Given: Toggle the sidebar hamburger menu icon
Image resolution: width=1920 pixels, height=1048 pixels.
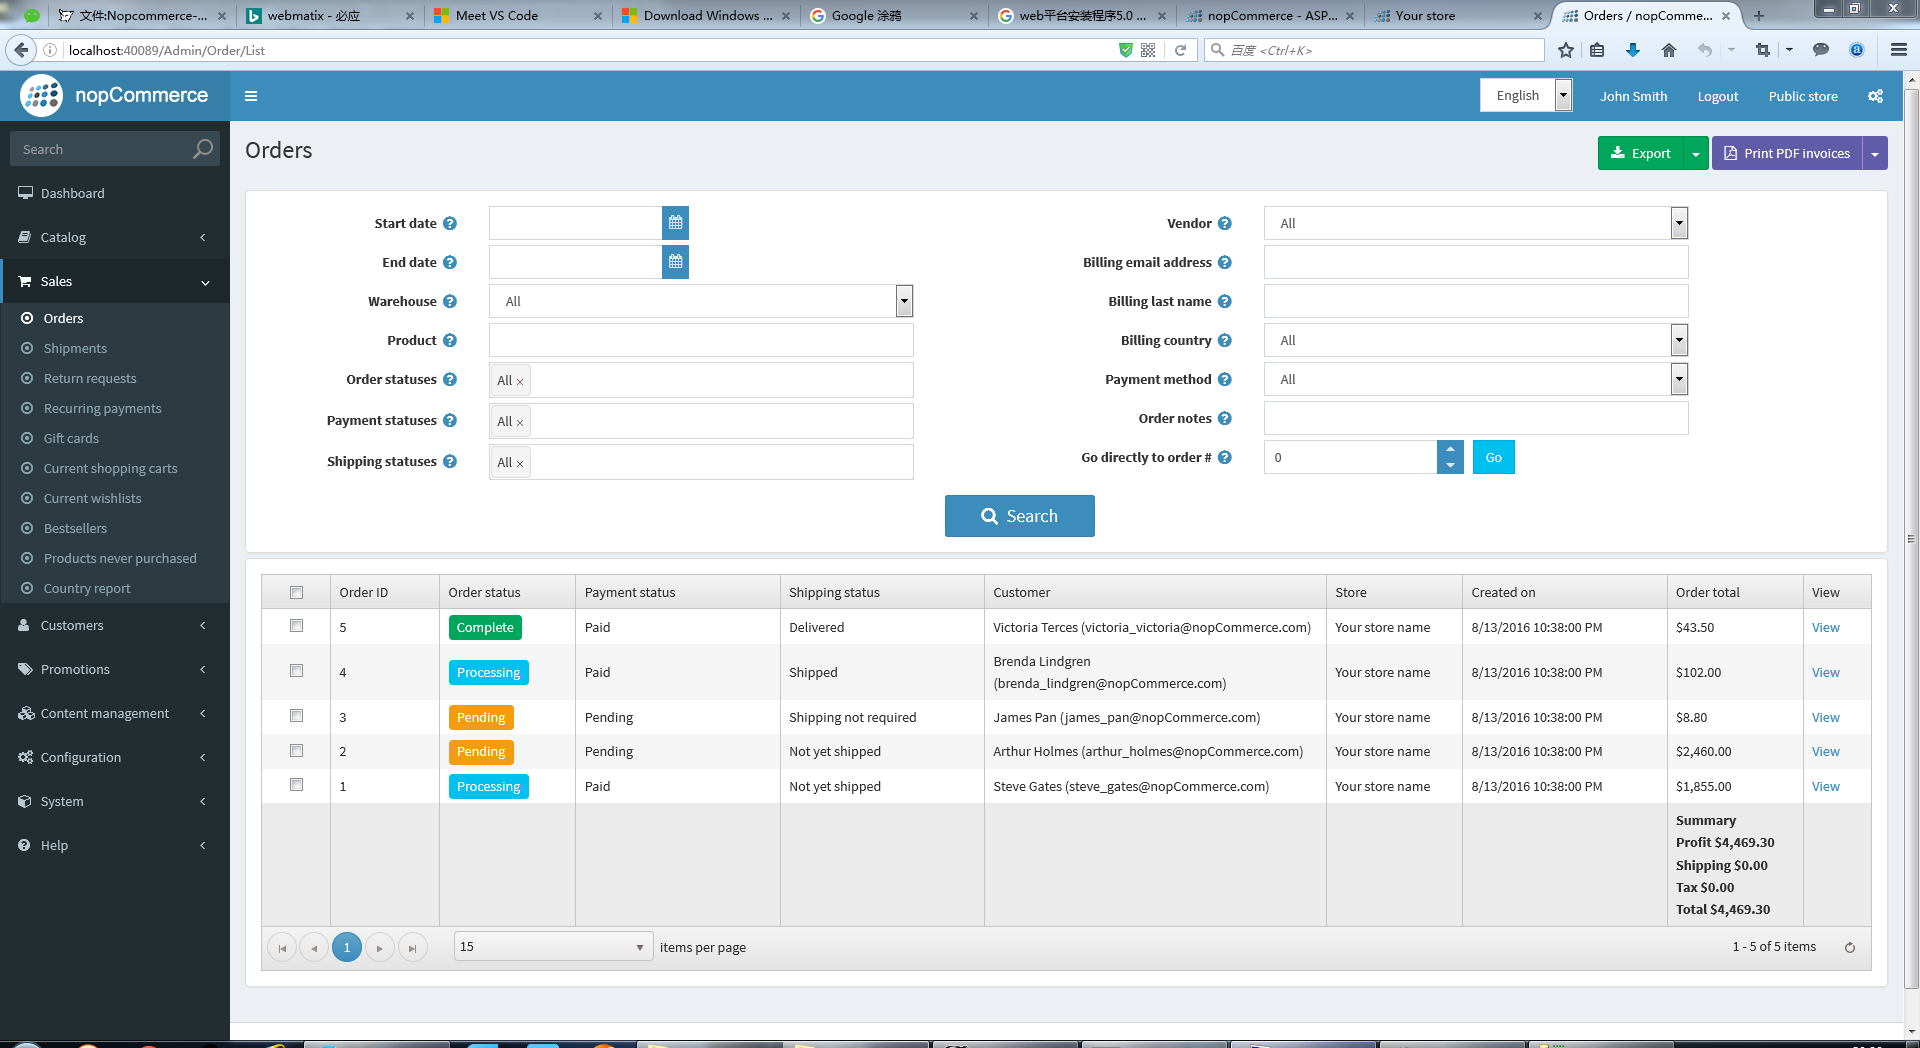Looking at the screenshot, I should 251,96.
